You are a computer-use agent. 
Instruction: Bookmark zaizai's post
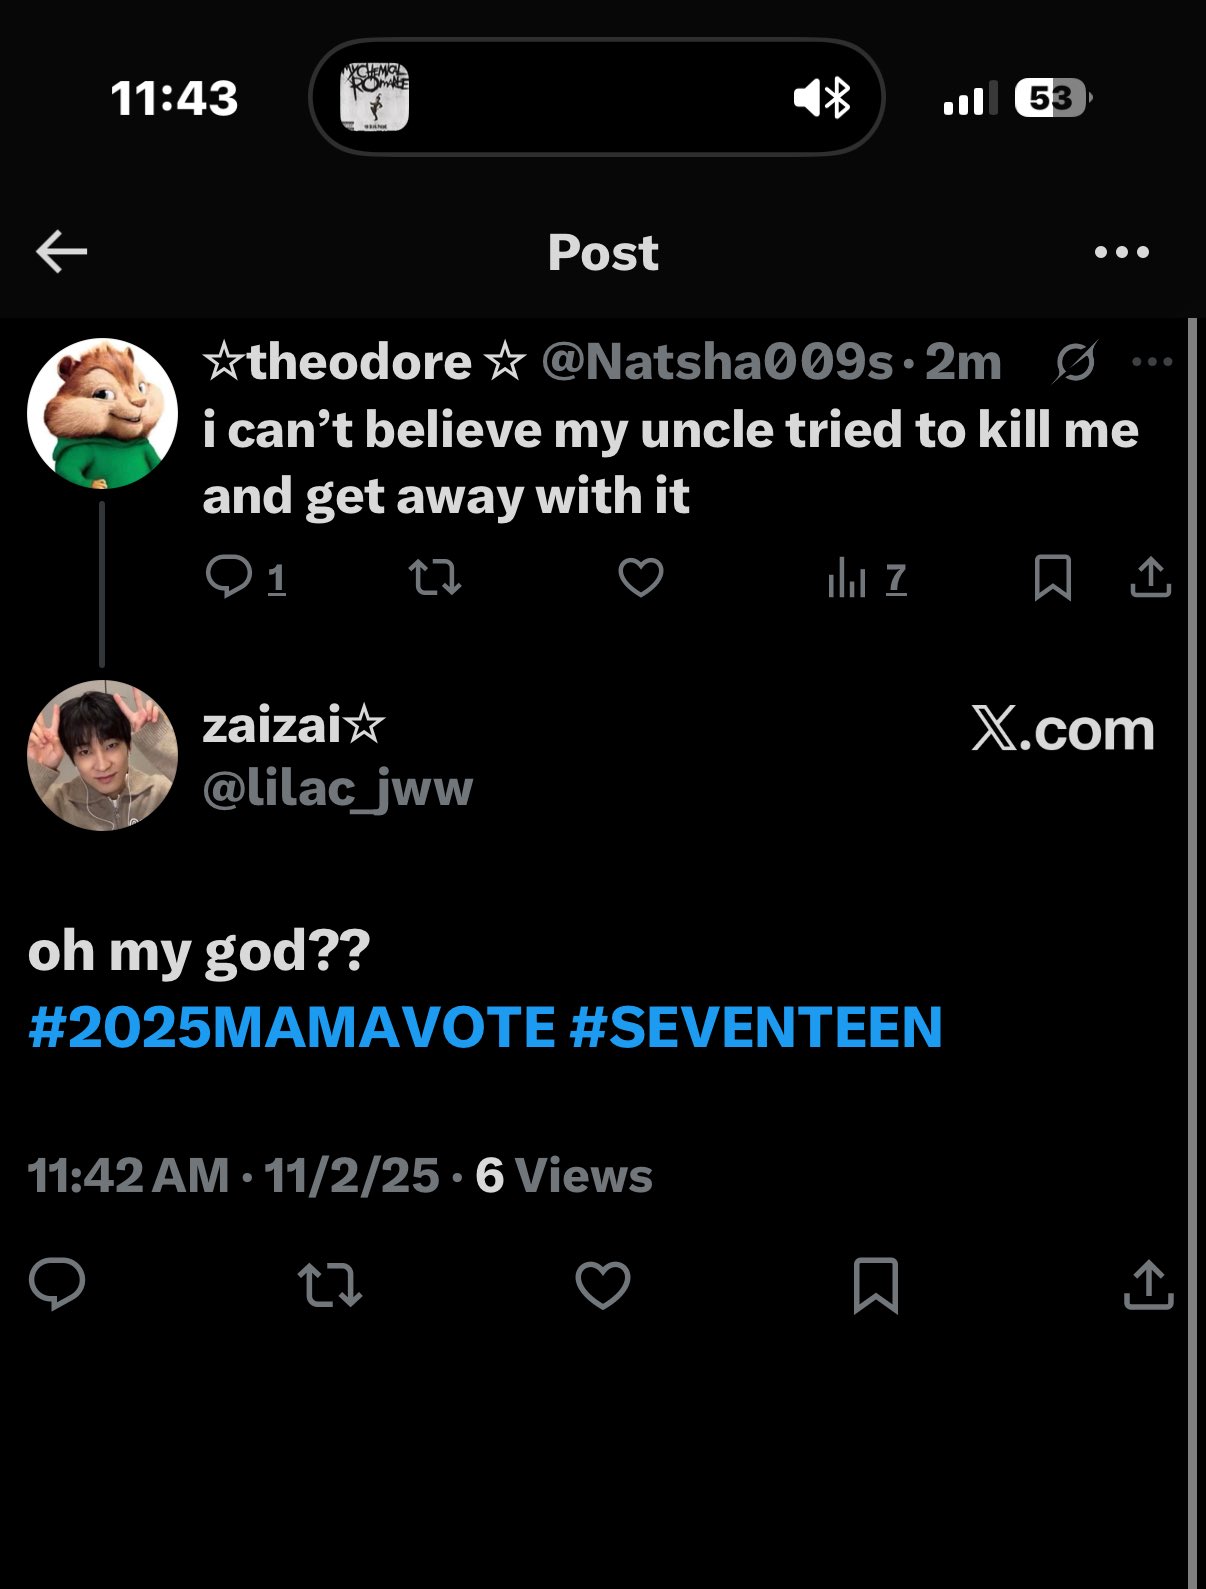[x=876, y=1284]
